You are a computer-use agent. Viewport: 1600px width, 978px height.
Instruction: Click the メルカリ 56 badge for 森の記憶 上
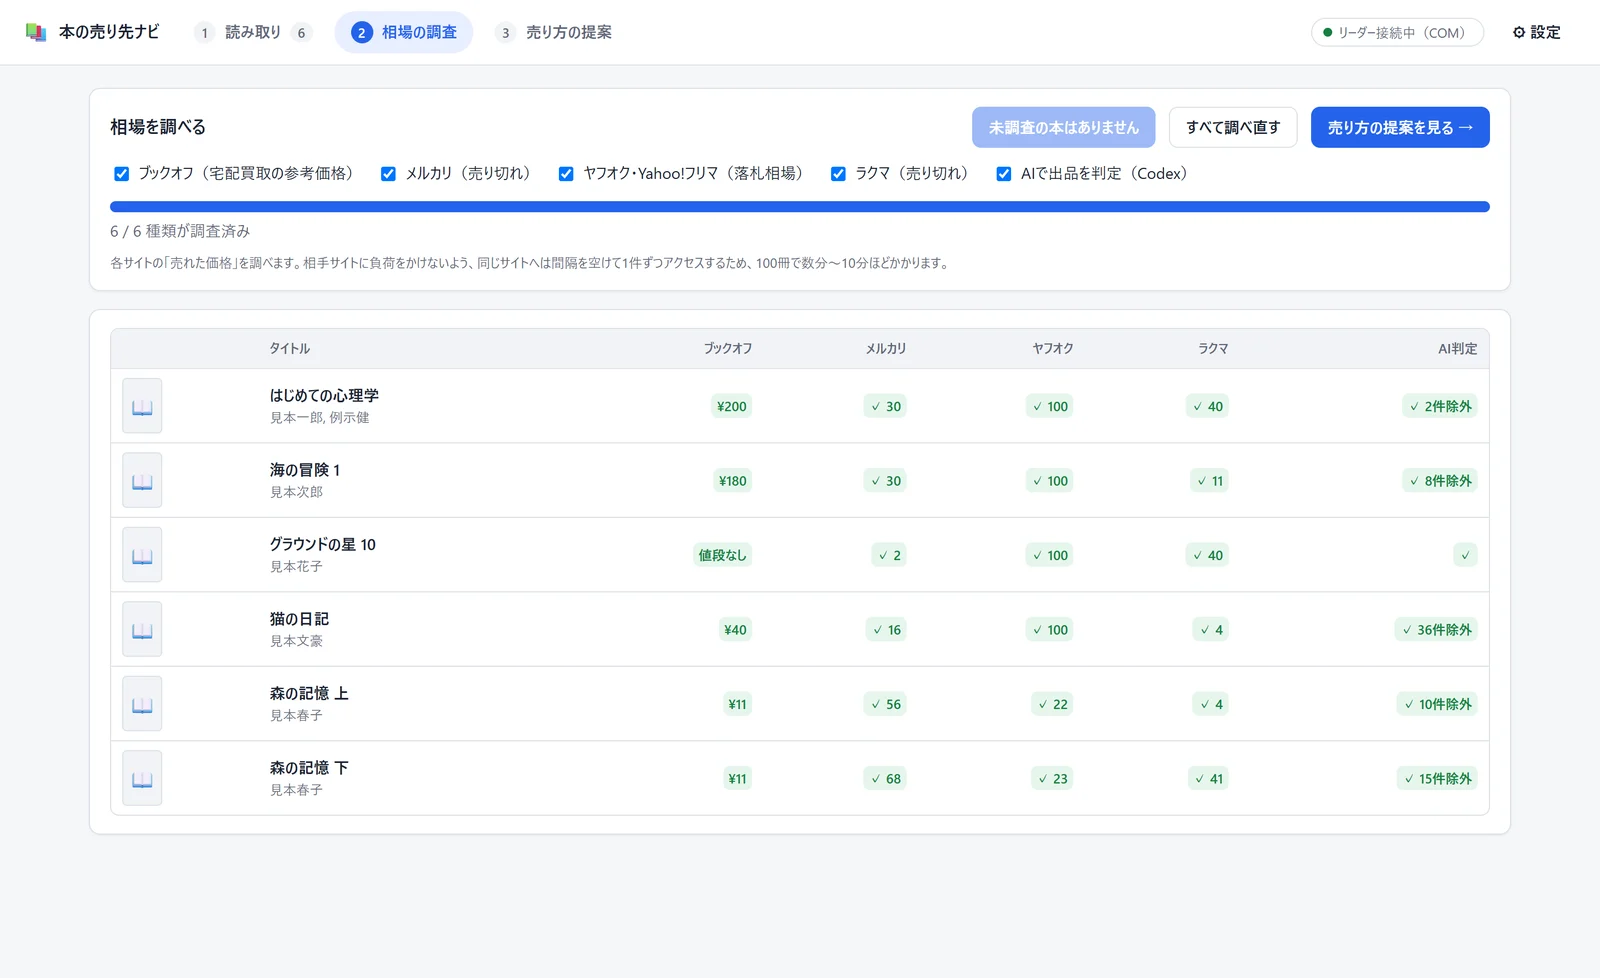[x=886, y=704]
